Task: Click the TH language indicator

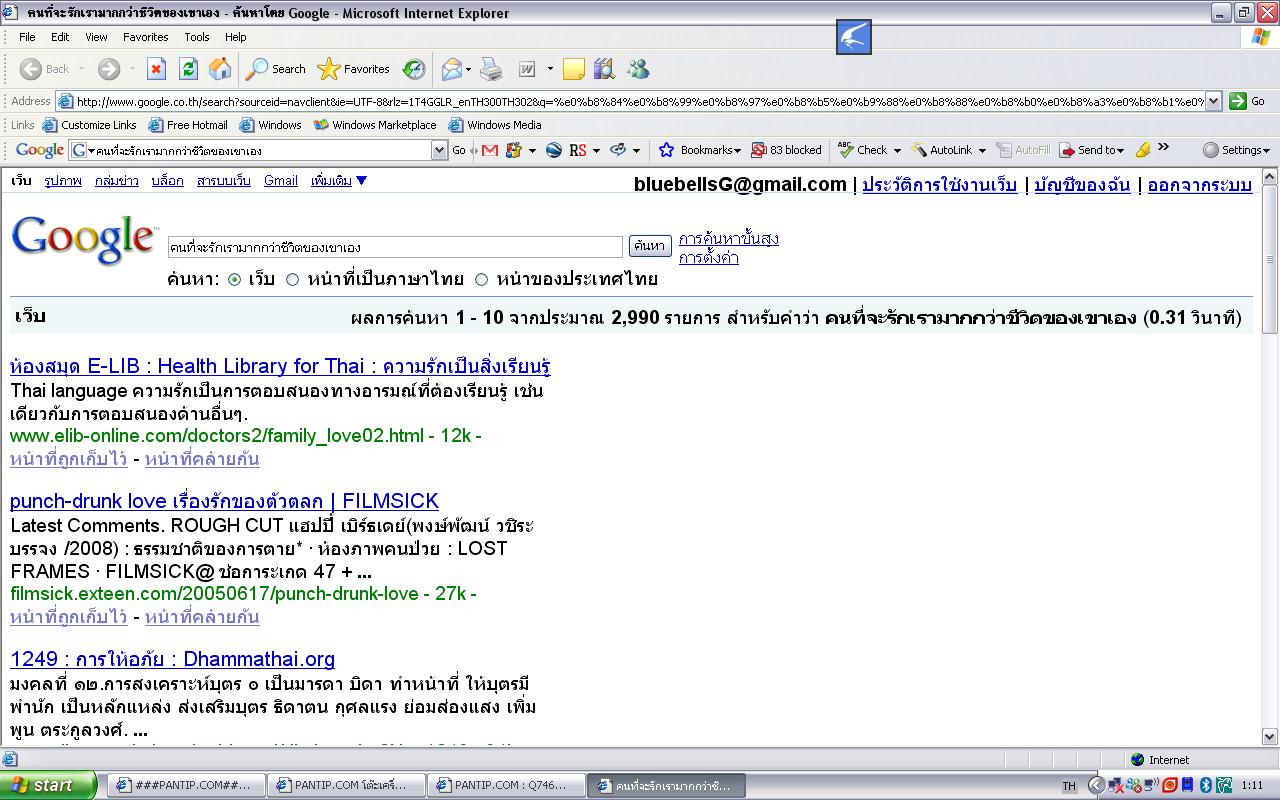Action: (x=1069, y=786)
